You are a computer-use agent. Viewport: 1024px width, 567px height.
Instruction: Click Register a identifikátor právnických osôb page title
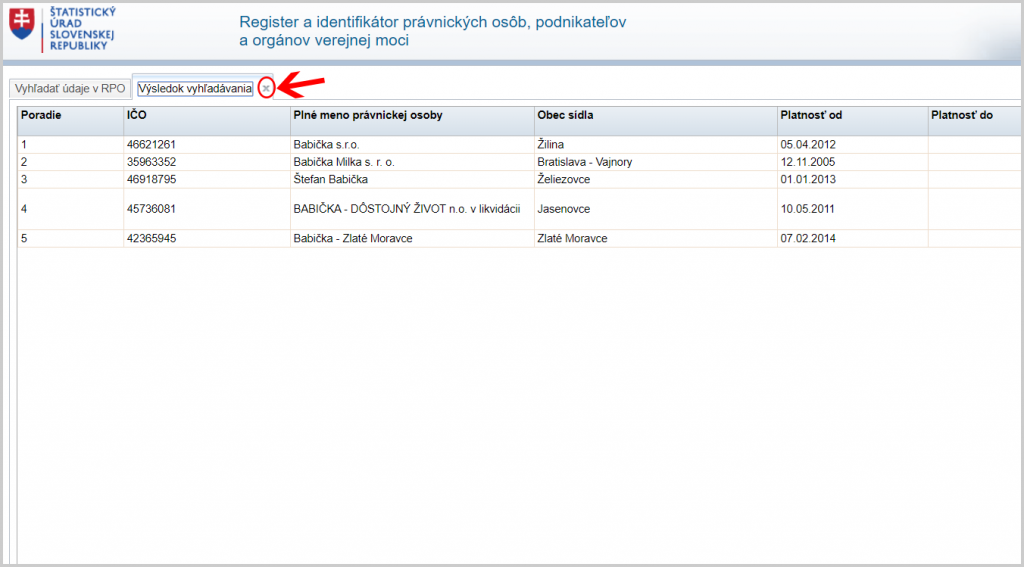click(432, 31)
